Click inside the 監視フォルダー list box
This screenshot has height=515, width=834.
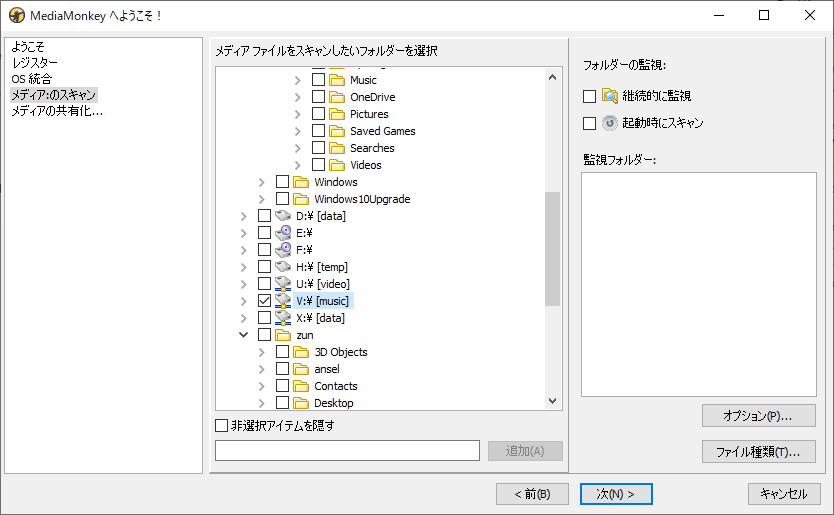(698, 284)
